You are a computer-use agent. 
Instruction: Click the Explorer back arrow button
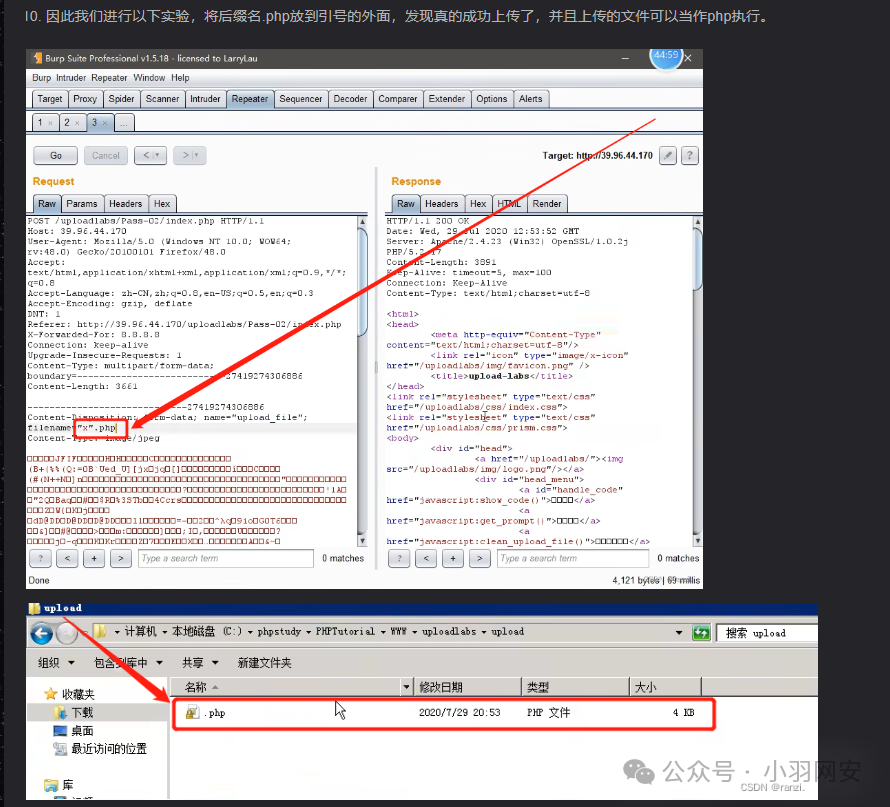tap(41, 633)
